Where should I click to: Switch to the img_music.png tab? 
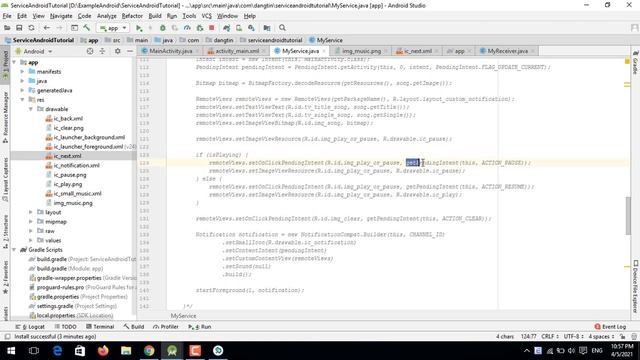tap(361, 51)
